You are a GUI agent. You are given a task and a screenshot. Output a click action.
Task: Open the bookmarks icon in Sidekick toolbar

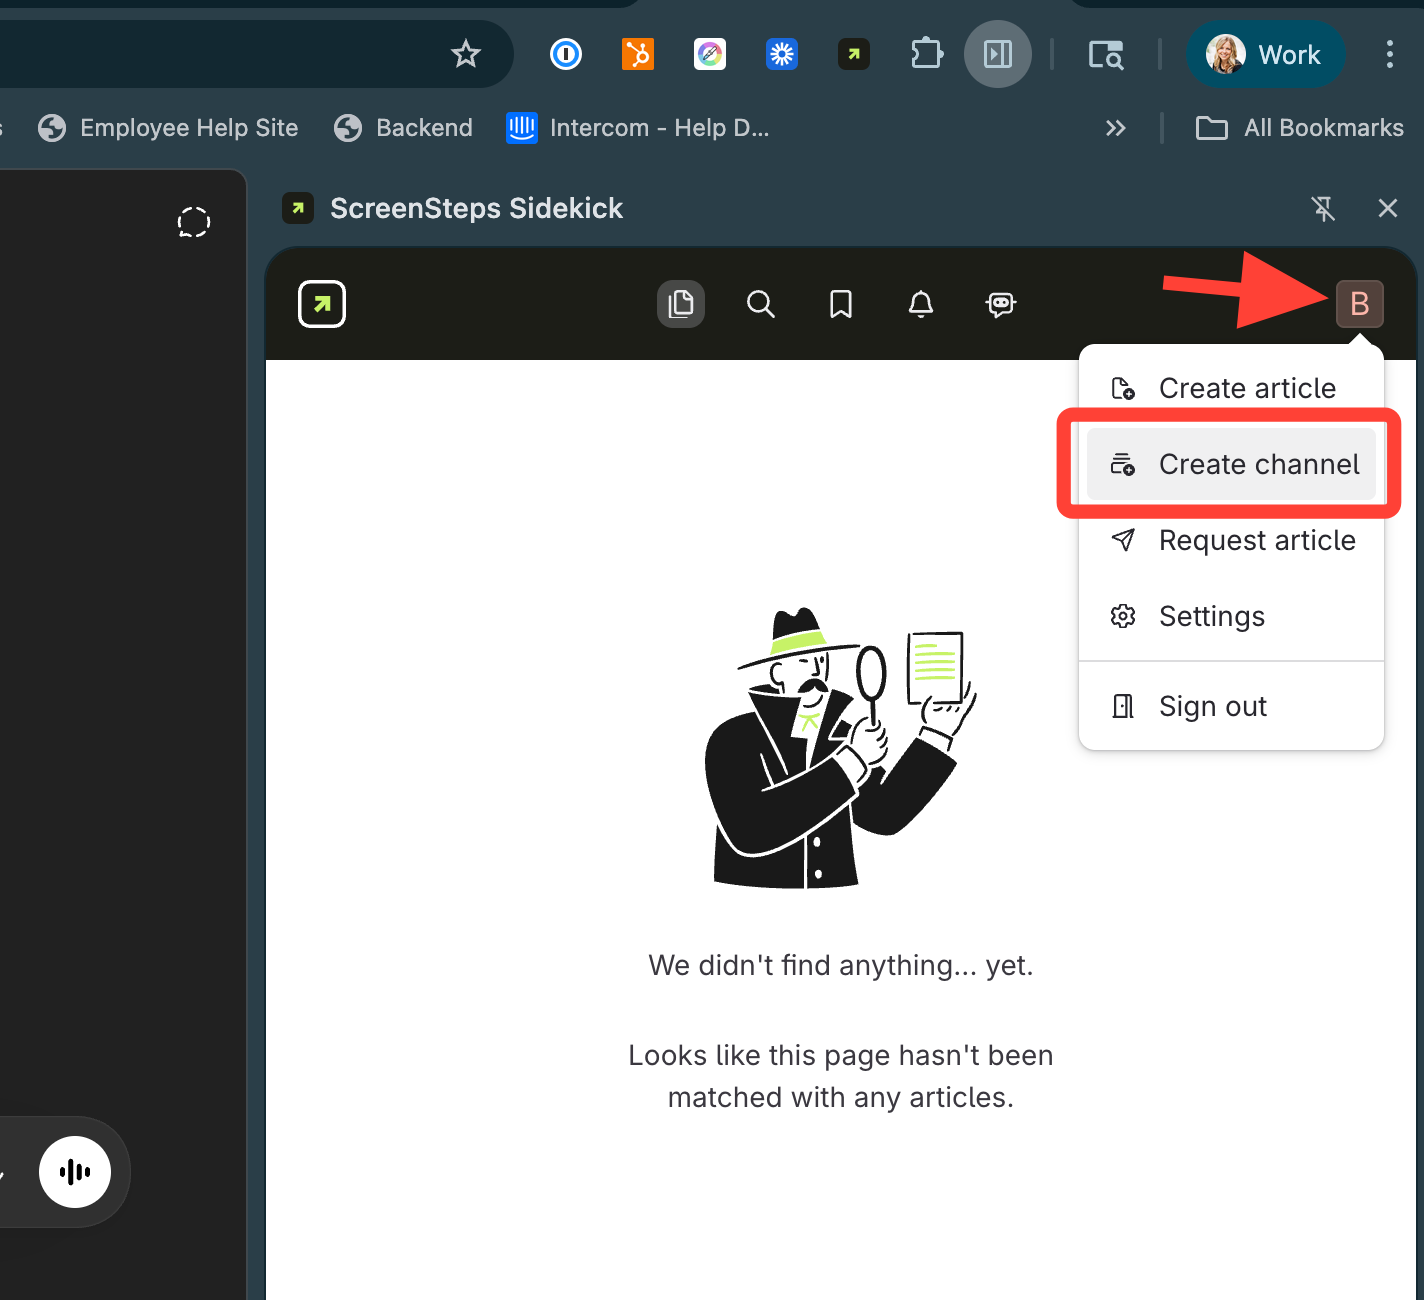(x=841, y=304)
